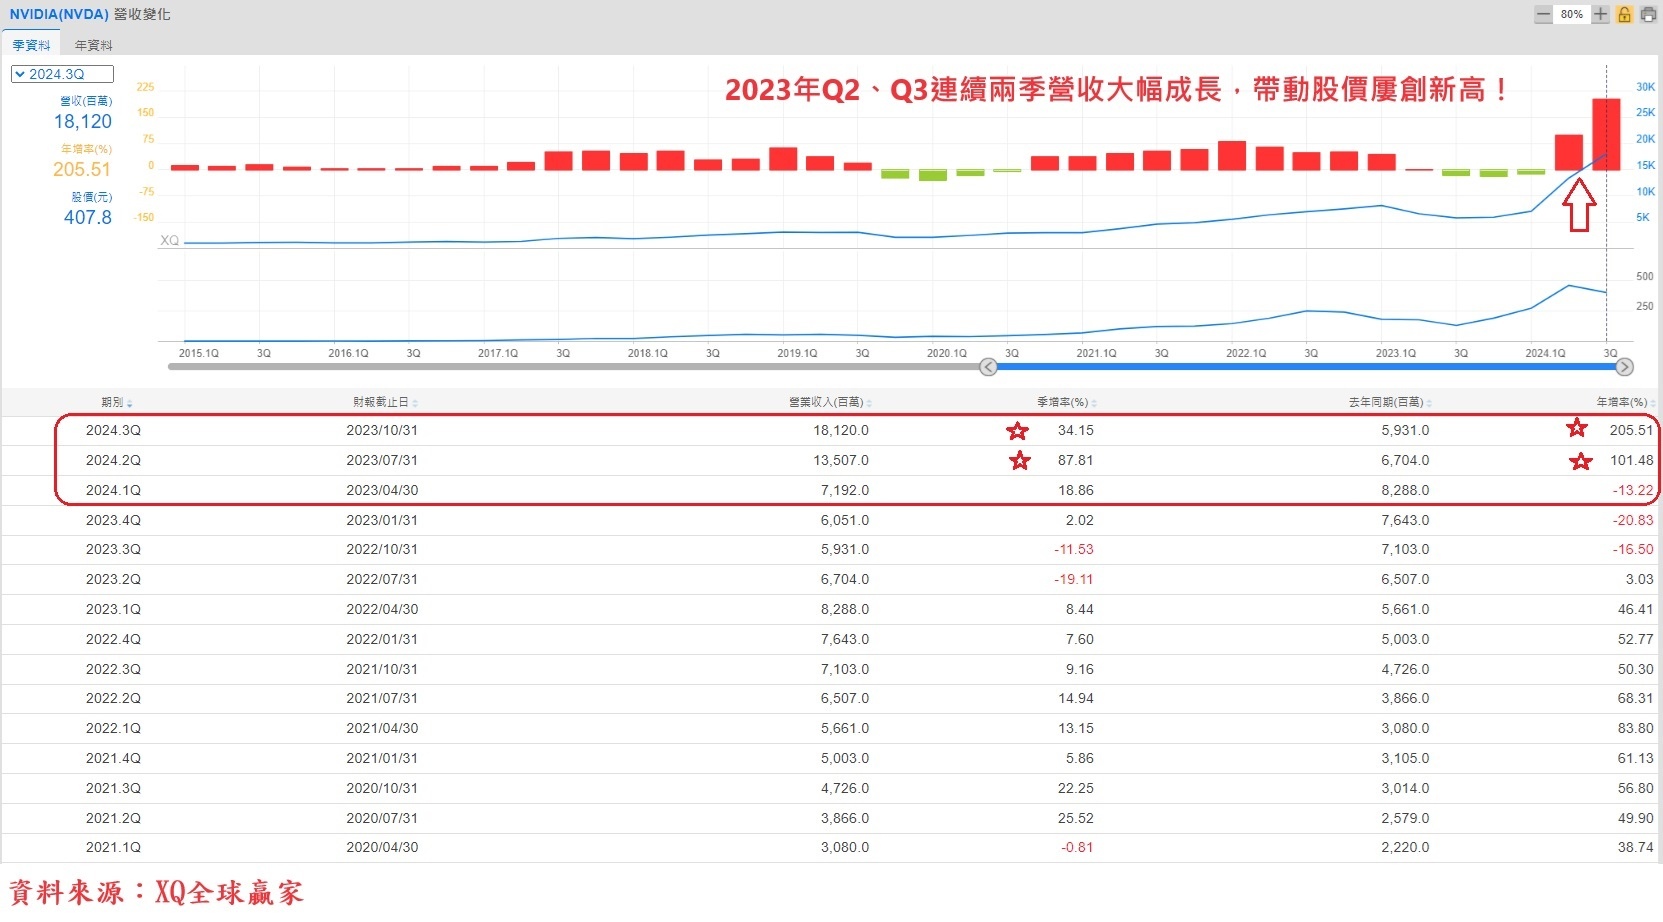
Task: Select the 2021.1Q period cell
Action: click(113, 847)
